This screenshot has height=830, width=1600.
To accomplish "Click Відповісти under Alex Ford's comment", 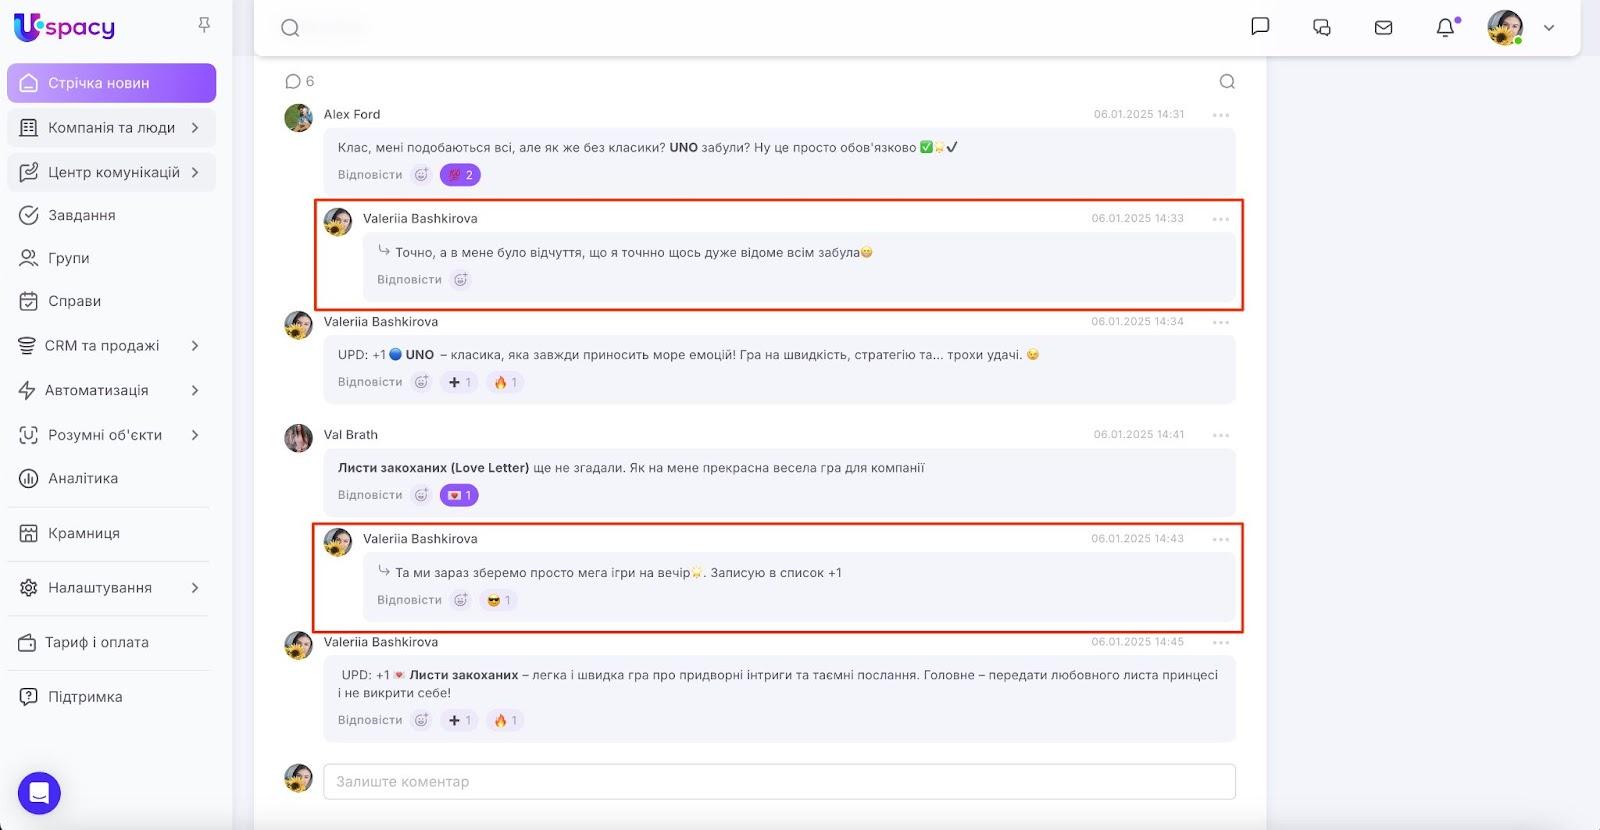I will point(370,175).
